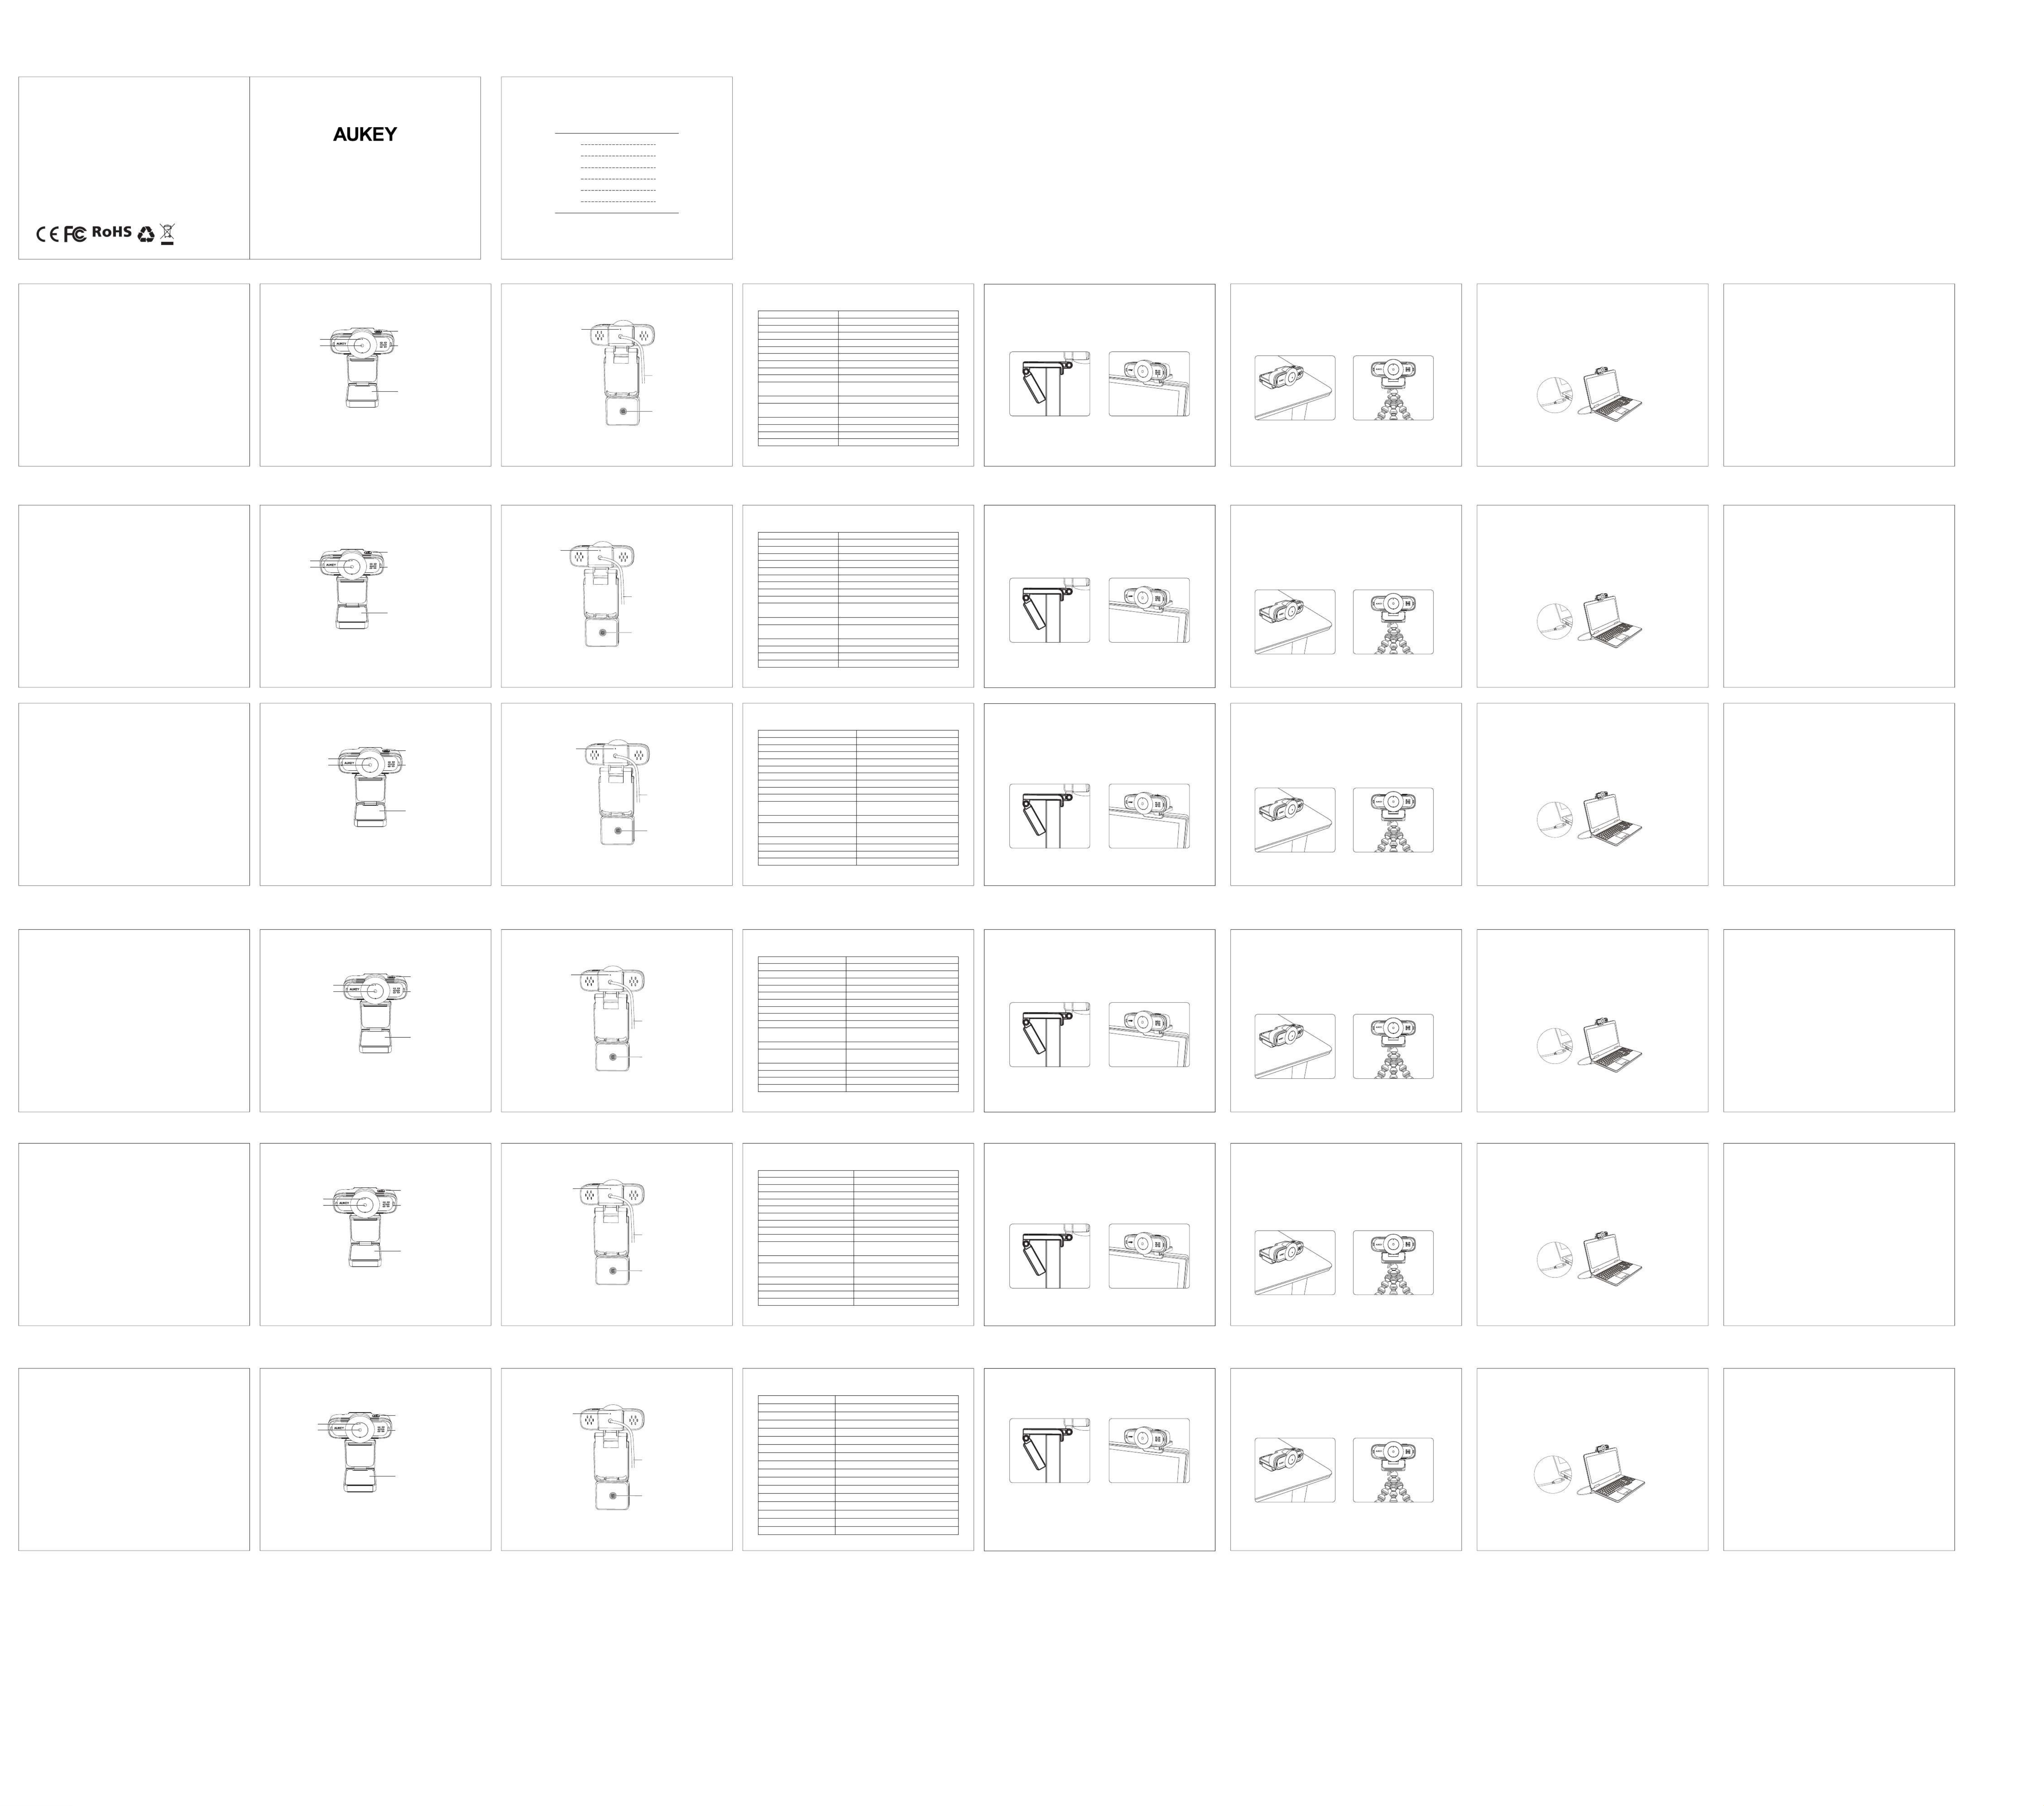The height and width of the screenshot is (1806, 2044).
Task: Click the first dashed line on contents page
Action: (618, 145)
